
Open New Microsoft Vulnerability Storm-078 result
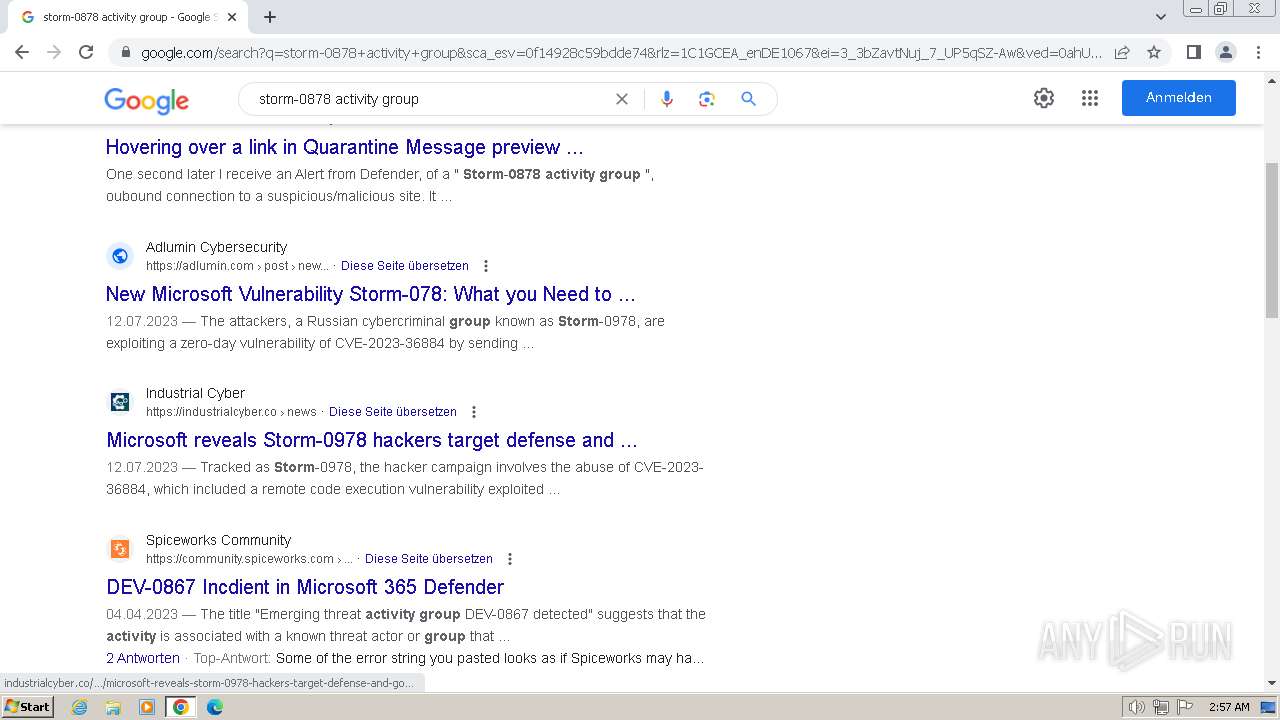[371, 294]
